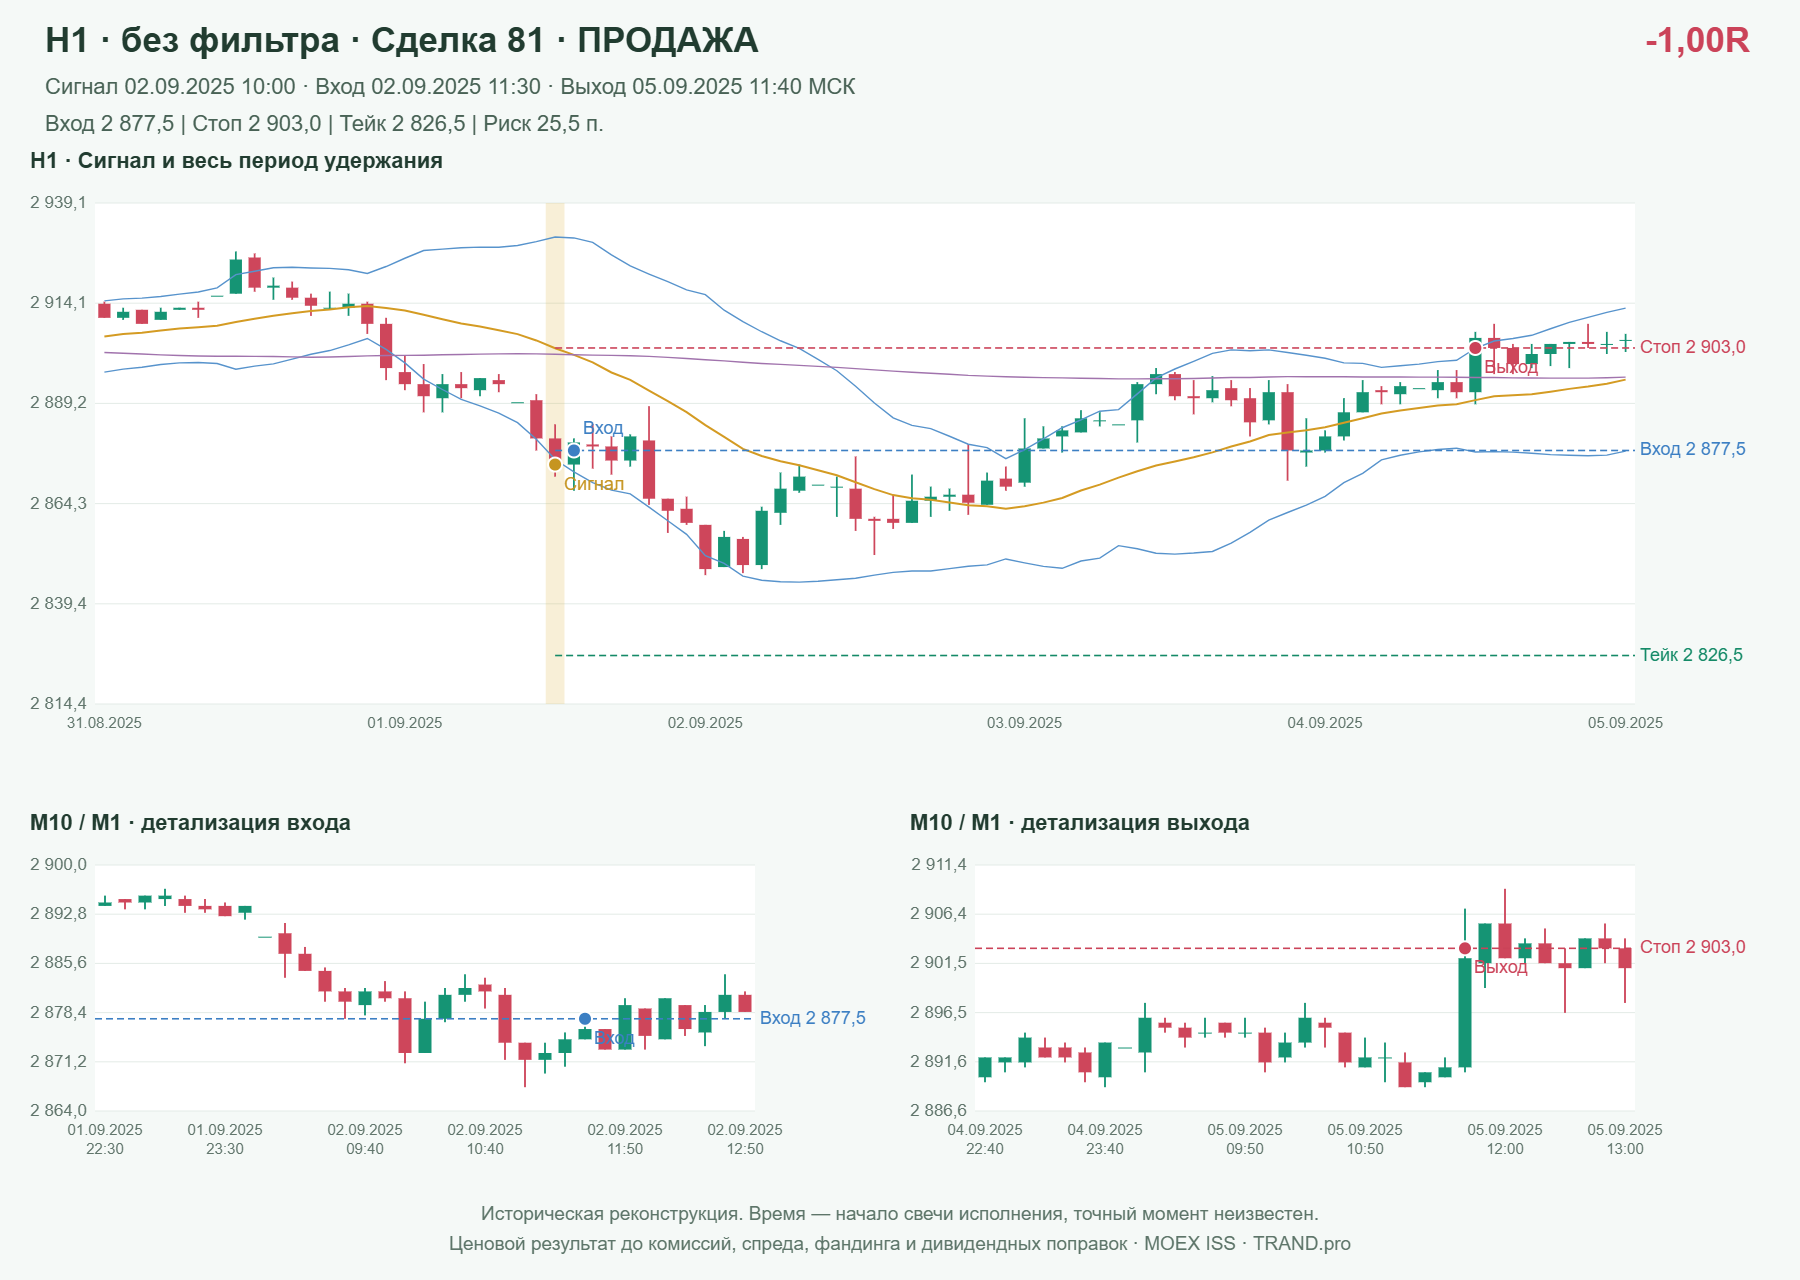Click the 02.09.2025 date label on H1 chart
Screen dimensions: 1800x1280
click(x=705, y=723)
